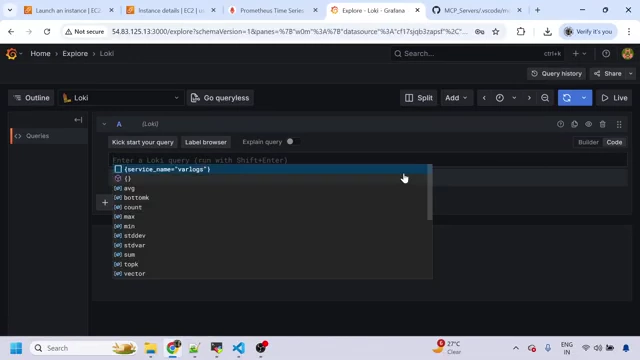Click the Split button
640x360 pixels.
point(418,98)
